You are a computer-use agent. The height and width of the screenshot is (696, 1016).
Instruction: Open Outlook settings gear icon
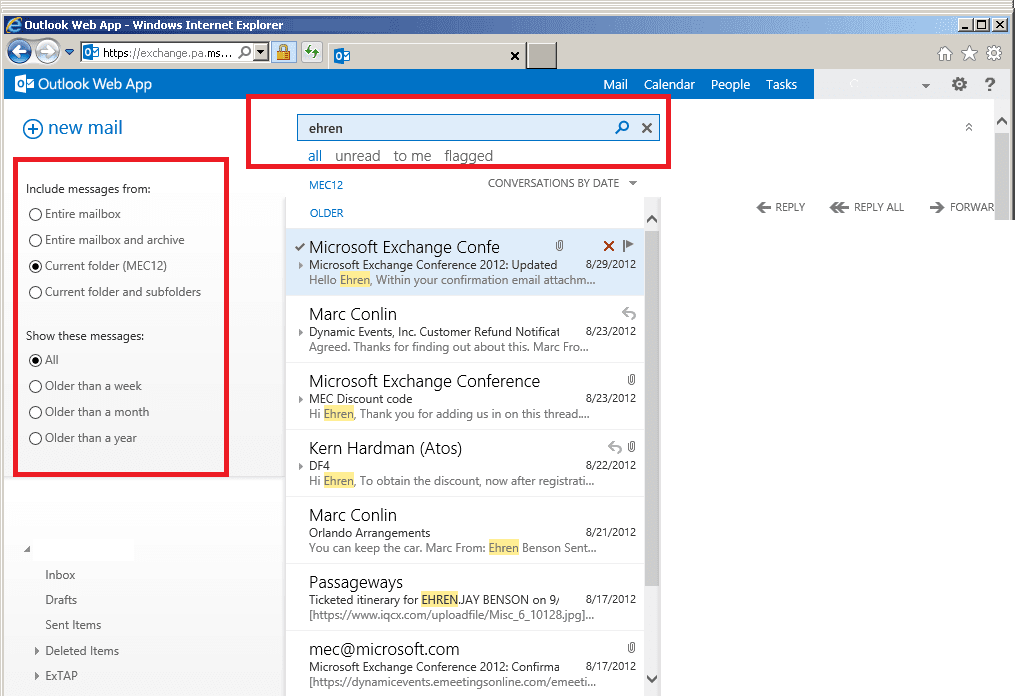pyautogui.click(x=959, y=84)
